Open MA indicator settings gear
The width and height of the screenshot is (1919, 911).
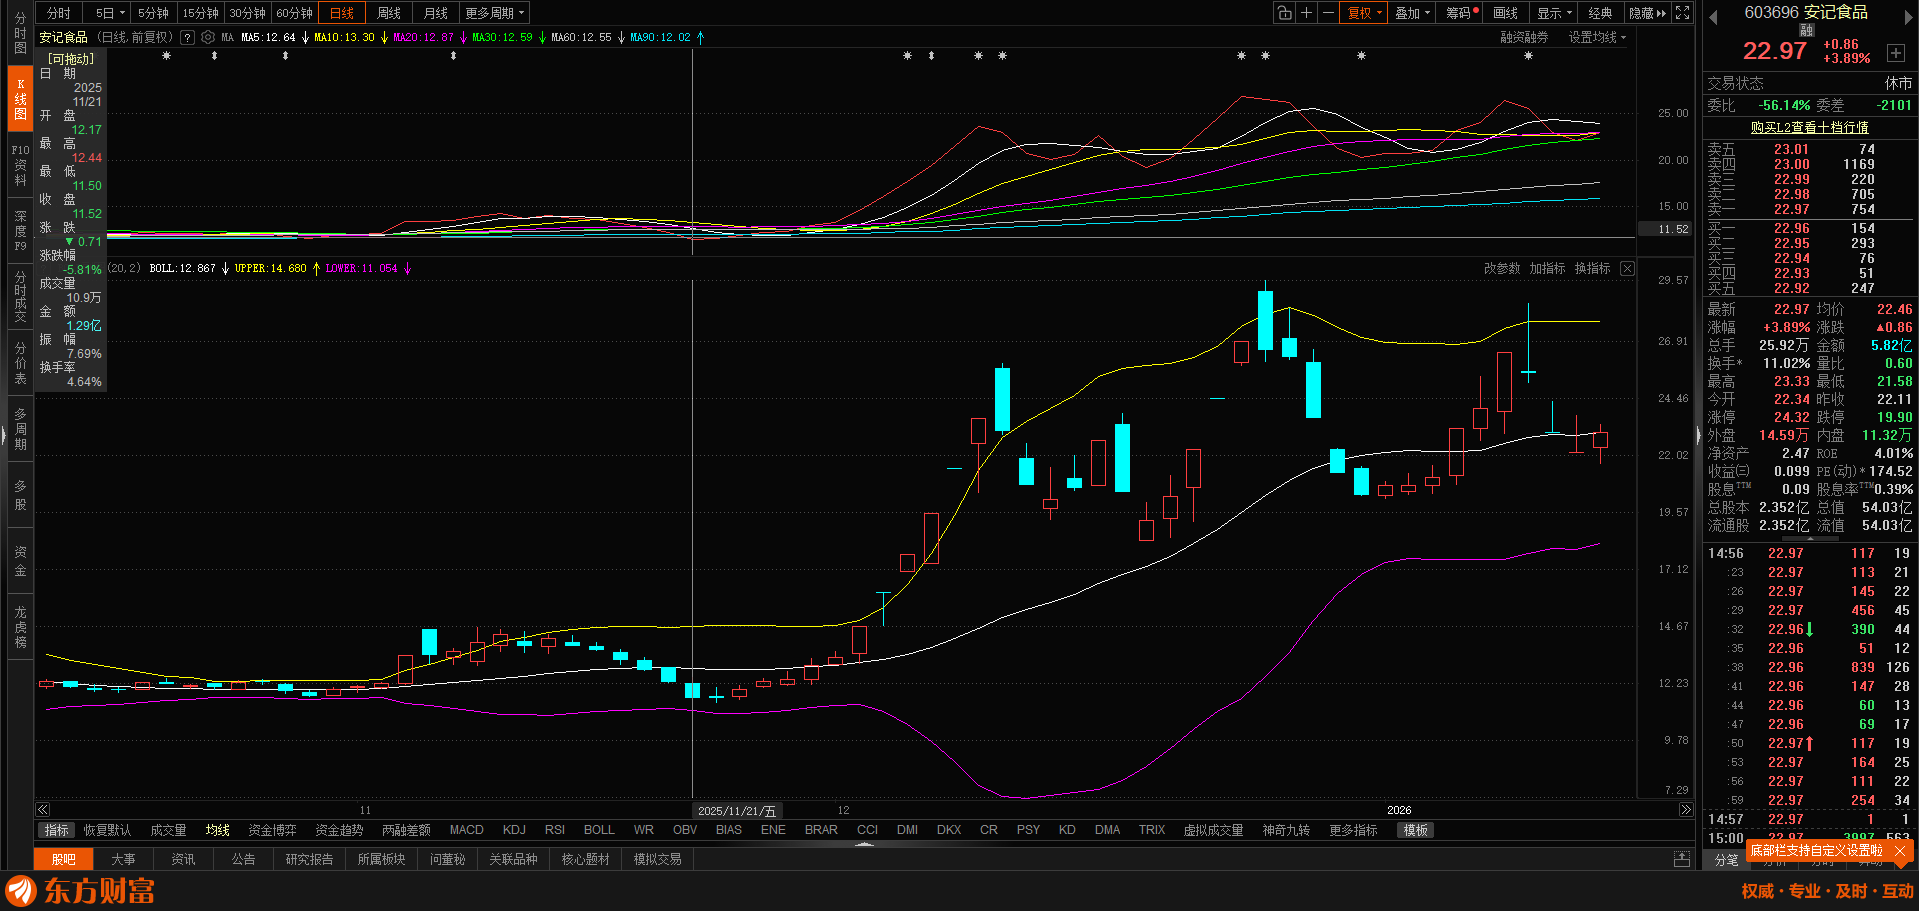tap(208, 37)
